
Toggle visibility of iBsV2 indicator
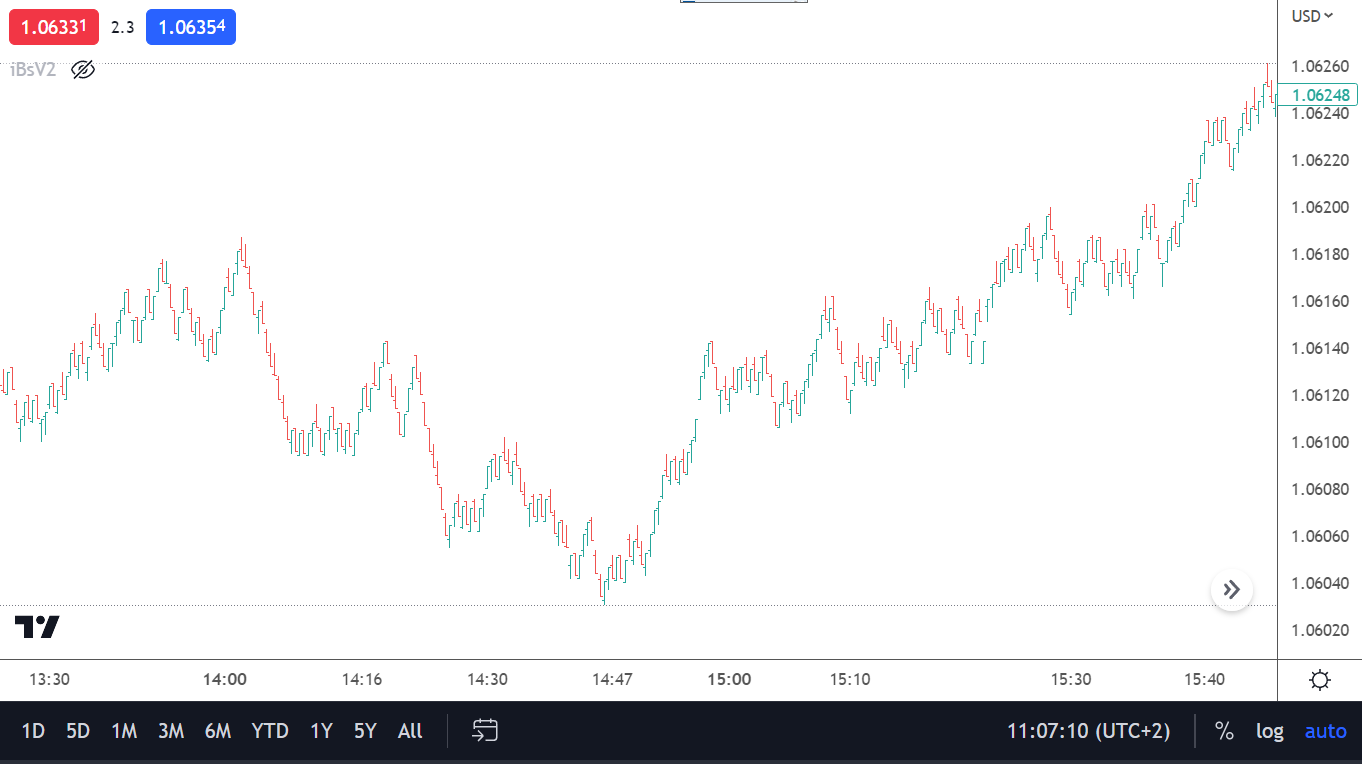(x=83, y=70)
